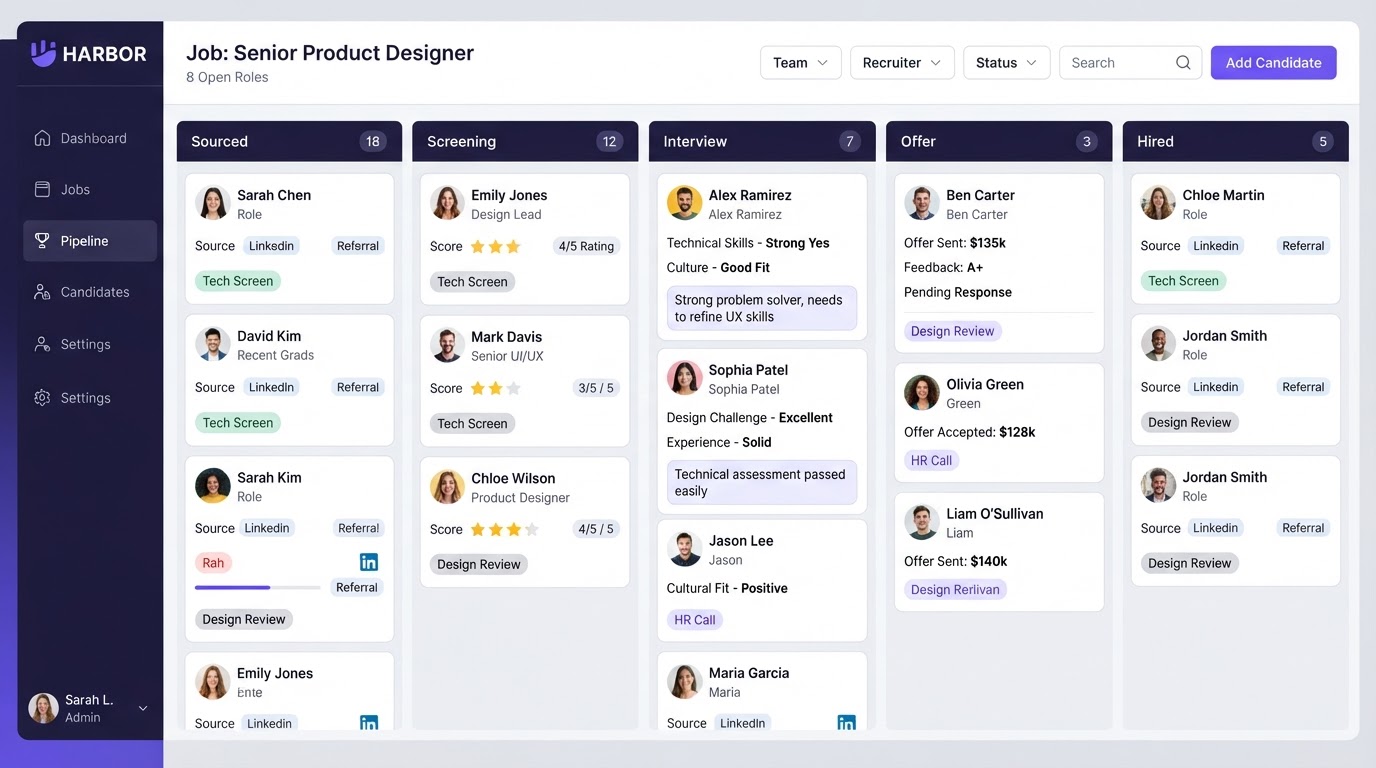Screen dimensions: 1376x768
Task: Click the Hired column header title
Action: pos(1155,141)
